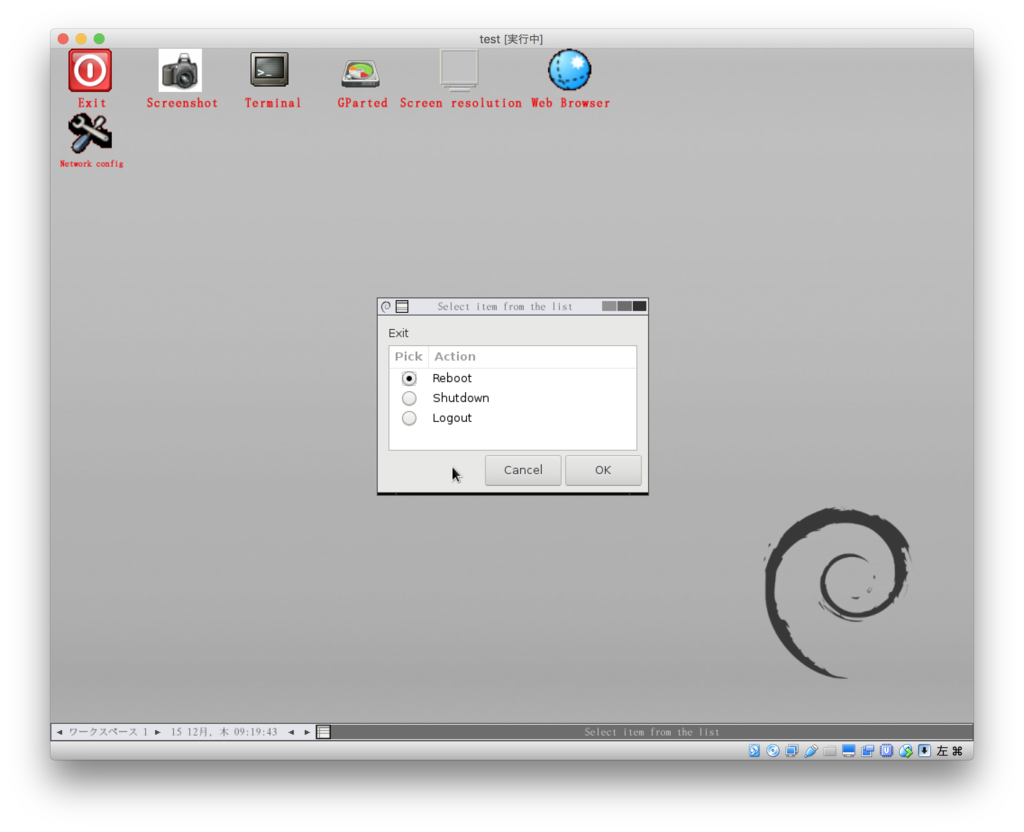
Task: Click the keyboard capture arrow status icon
Action: (925, 751)
